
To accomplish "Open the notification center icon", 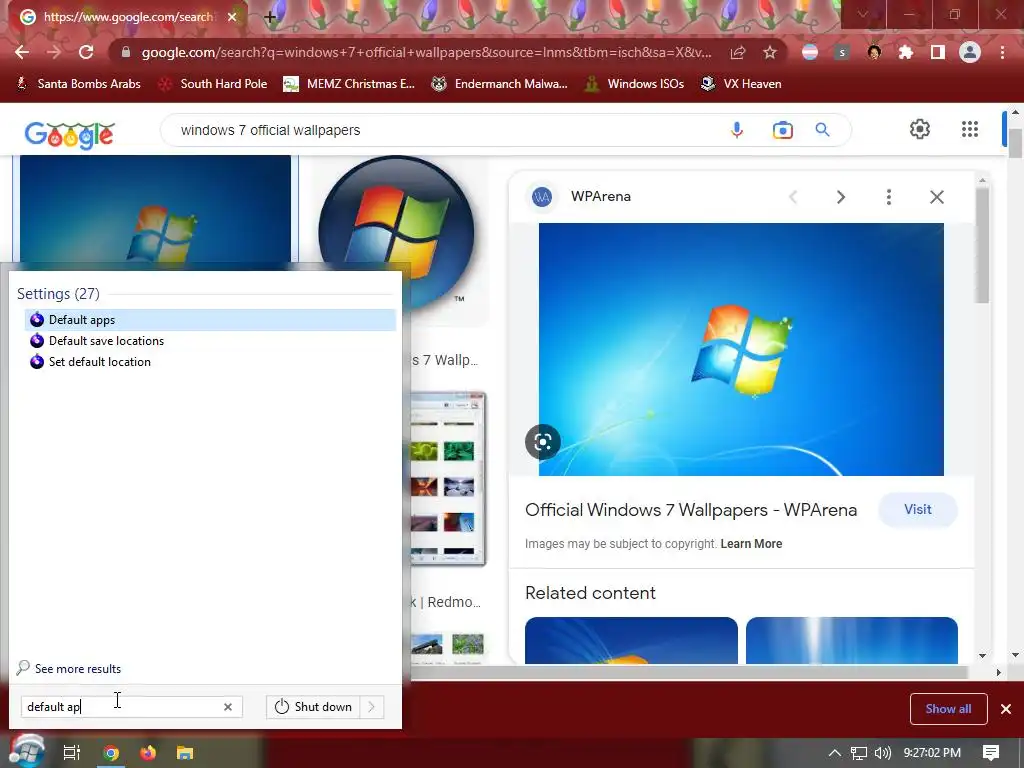I will [991, 753].
